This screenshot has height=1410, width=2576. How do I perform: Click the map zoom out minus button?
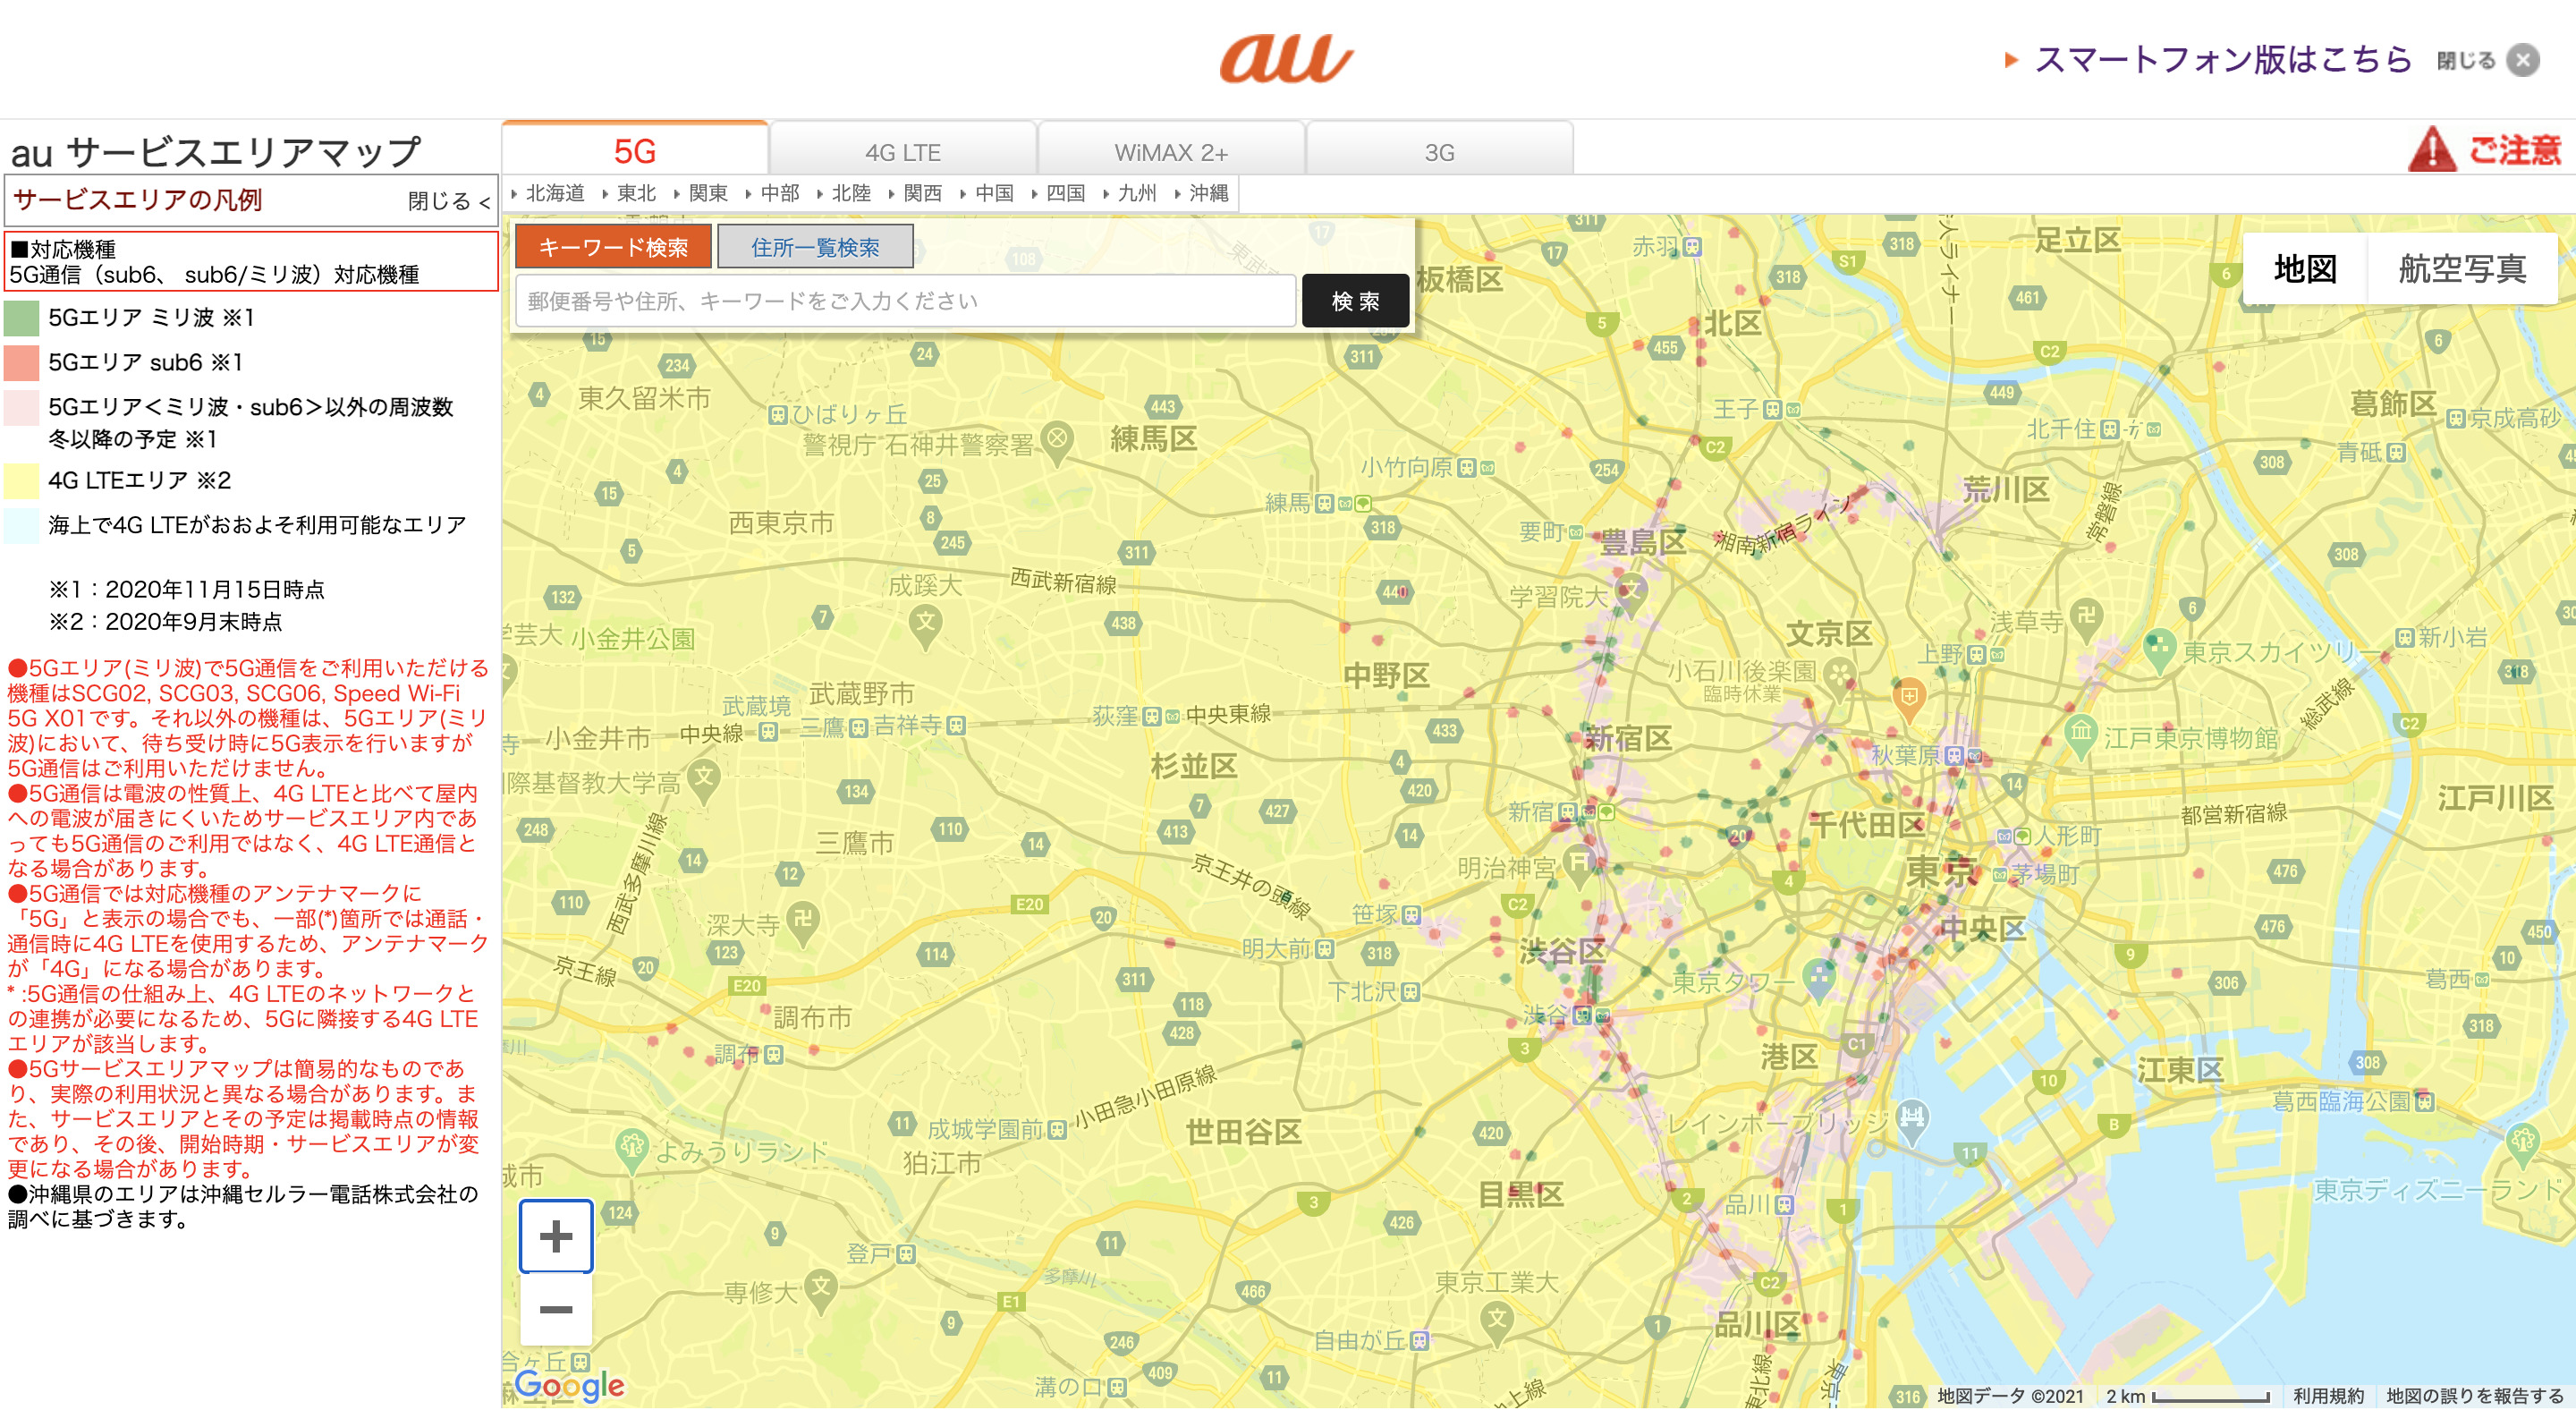pyautogui.click(x=556, y=1310)
